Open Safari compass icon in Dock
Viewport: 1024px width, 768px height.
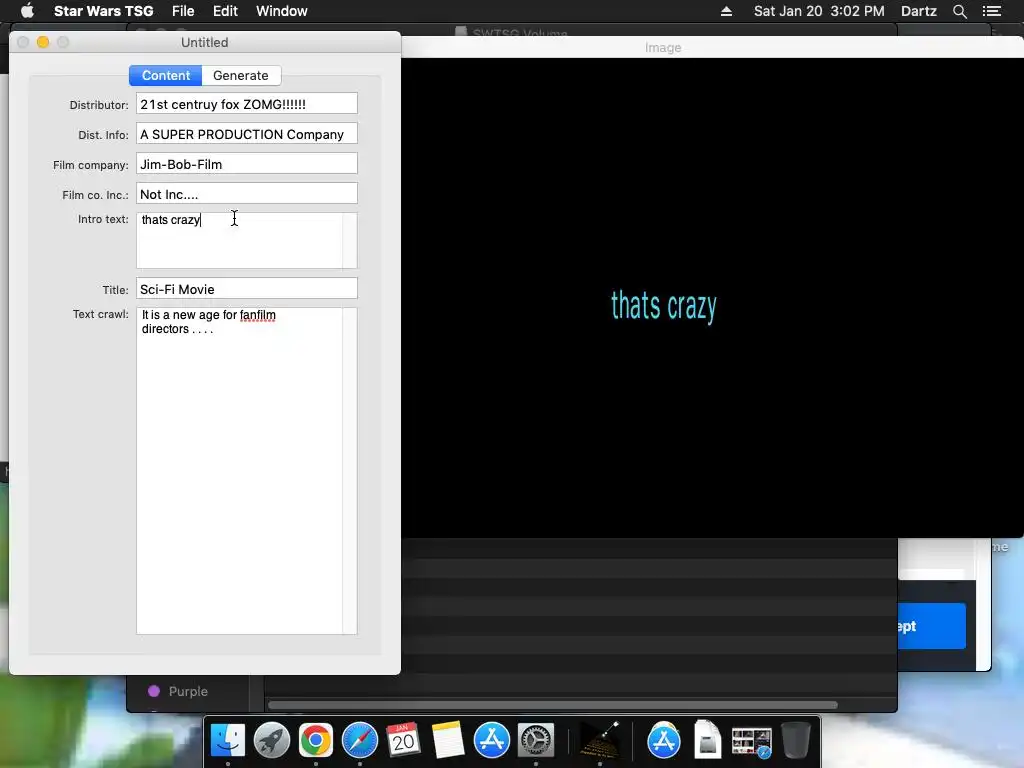coord(360,740)
